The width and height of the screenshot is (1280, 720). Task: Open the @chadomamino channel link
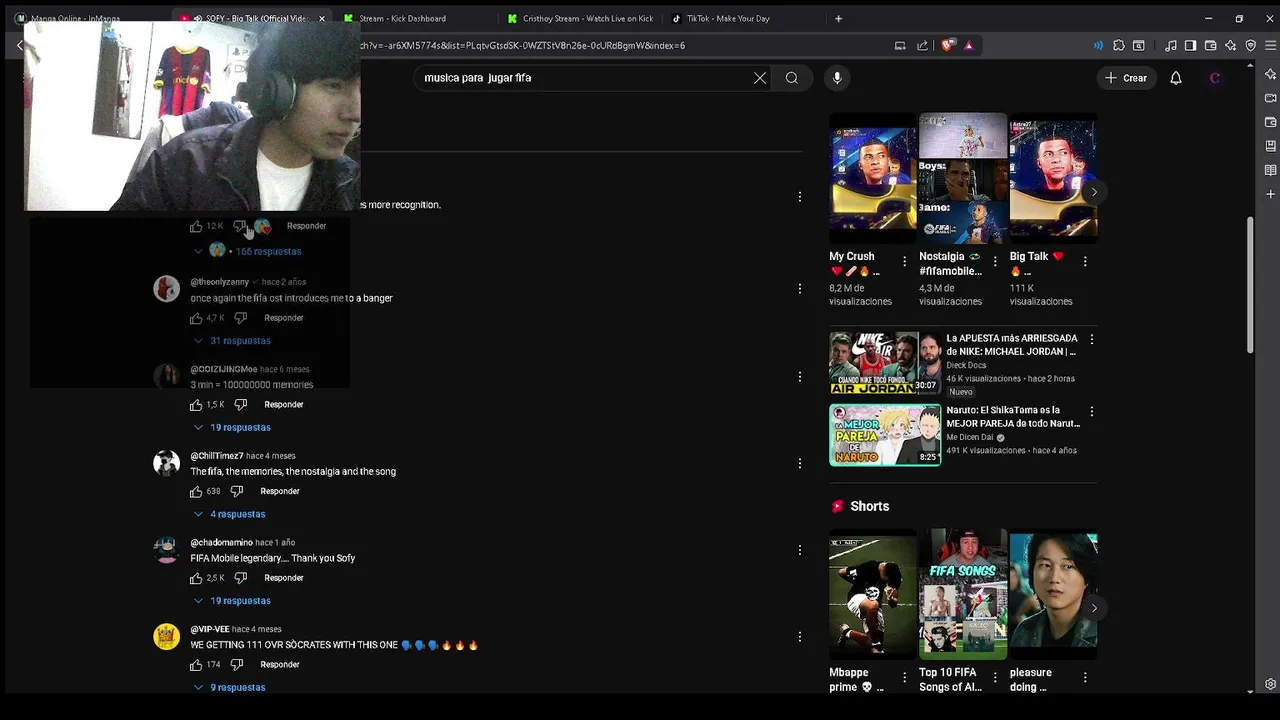pyautogui.click(x=221, y=543)
